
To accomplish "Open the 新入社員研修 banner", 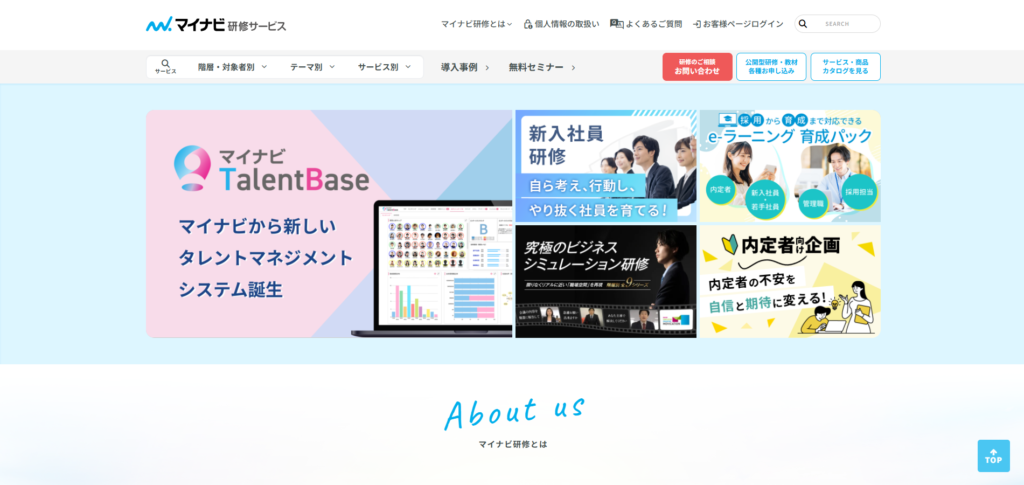I will pos(605,166).
